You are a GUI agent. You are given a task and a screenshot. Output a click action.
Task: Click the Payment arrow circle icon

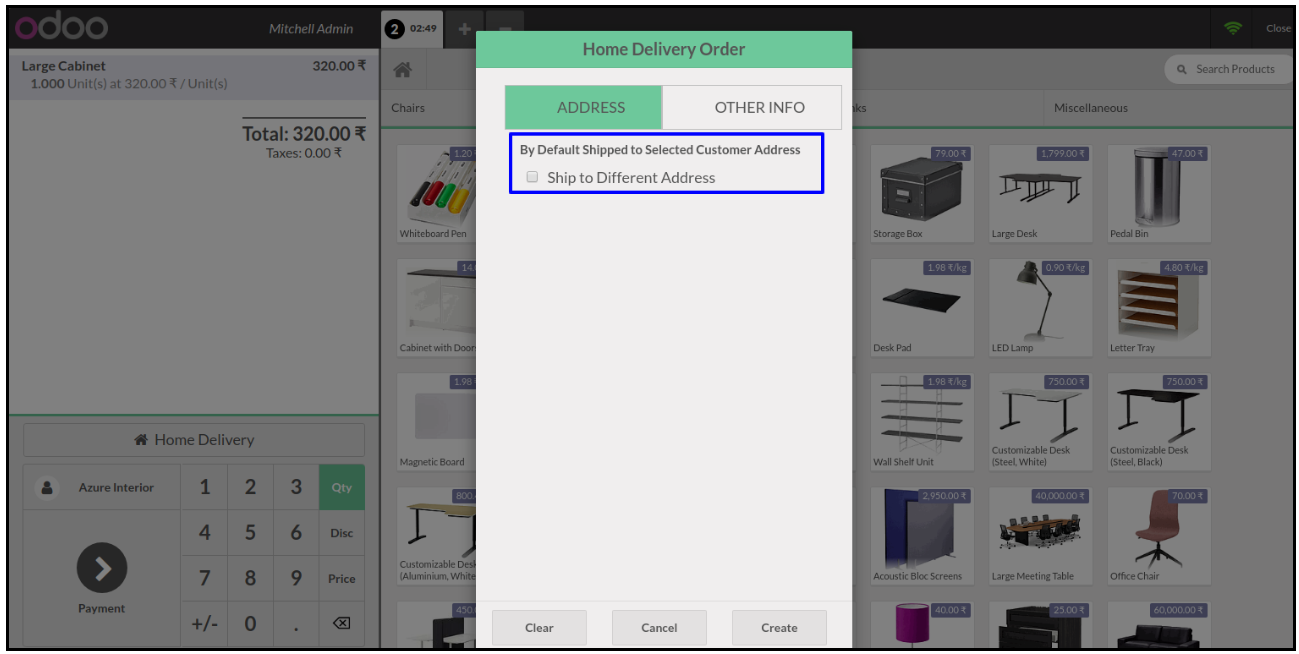102,568
